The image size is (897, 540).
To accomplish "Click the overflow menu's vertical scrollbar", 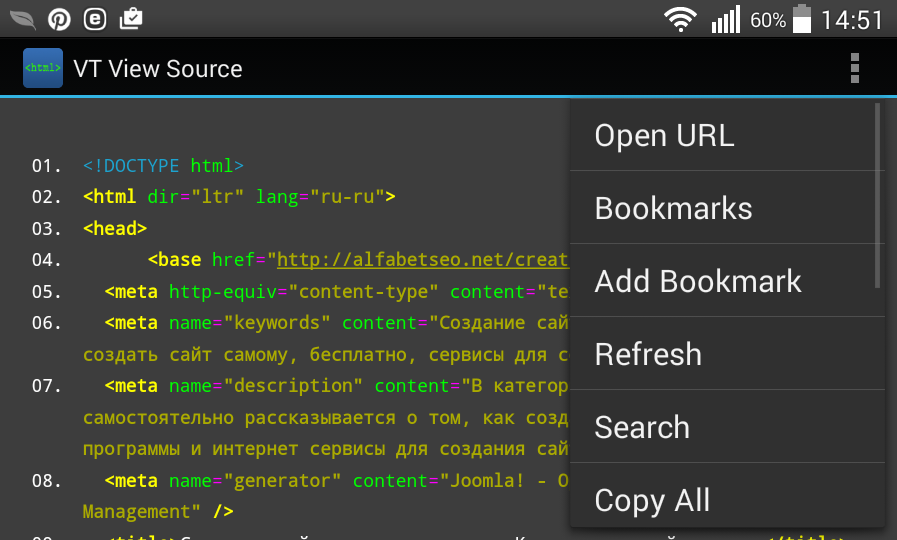I will point(877,195).
